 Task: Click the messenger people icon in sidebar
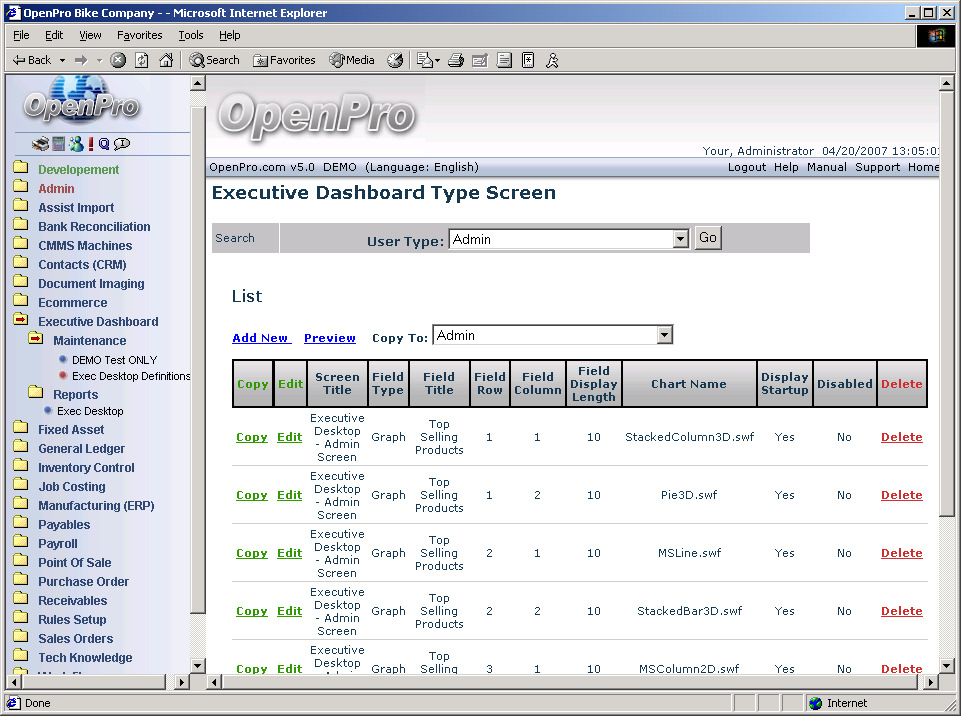click(x=75, y=144)
